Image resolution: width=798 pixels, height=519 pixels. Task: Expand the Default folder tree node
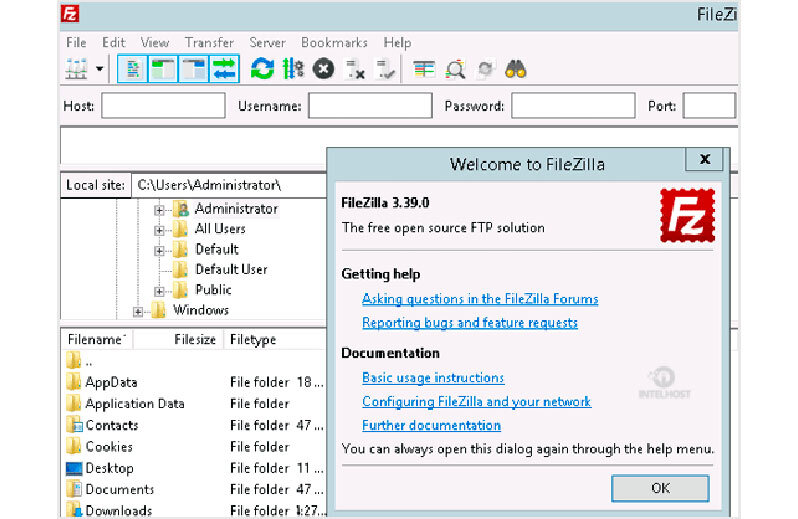point(159,250)
